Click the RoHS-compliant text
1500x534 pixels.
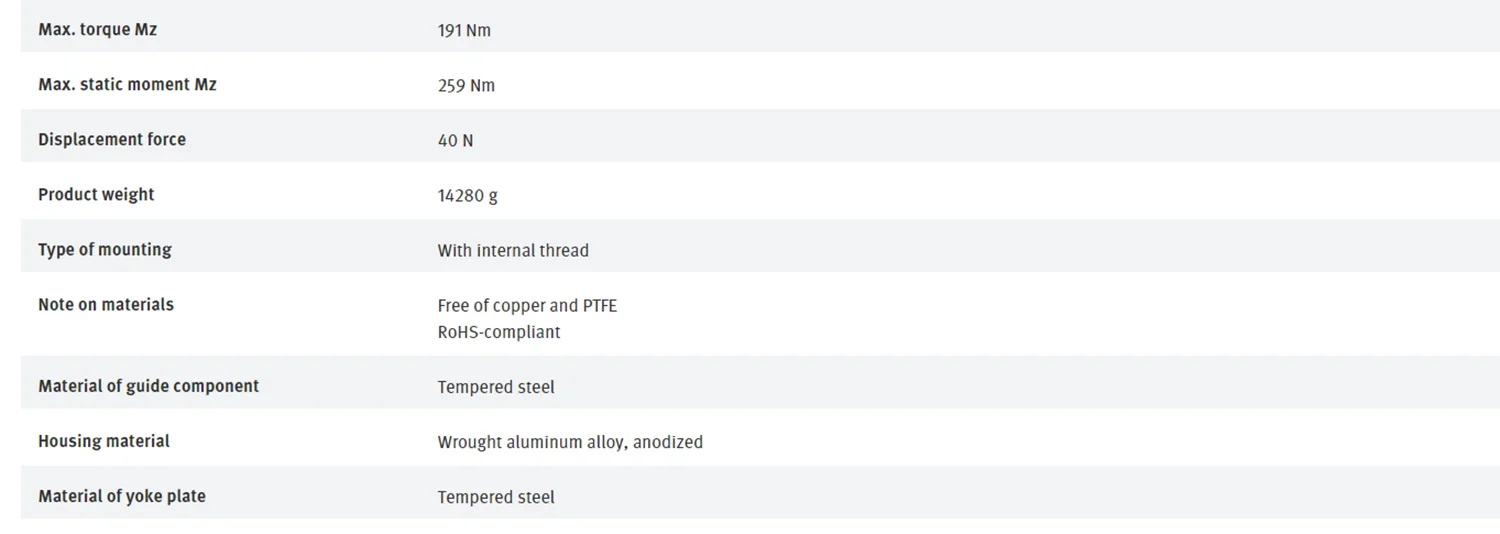(499, 332)
